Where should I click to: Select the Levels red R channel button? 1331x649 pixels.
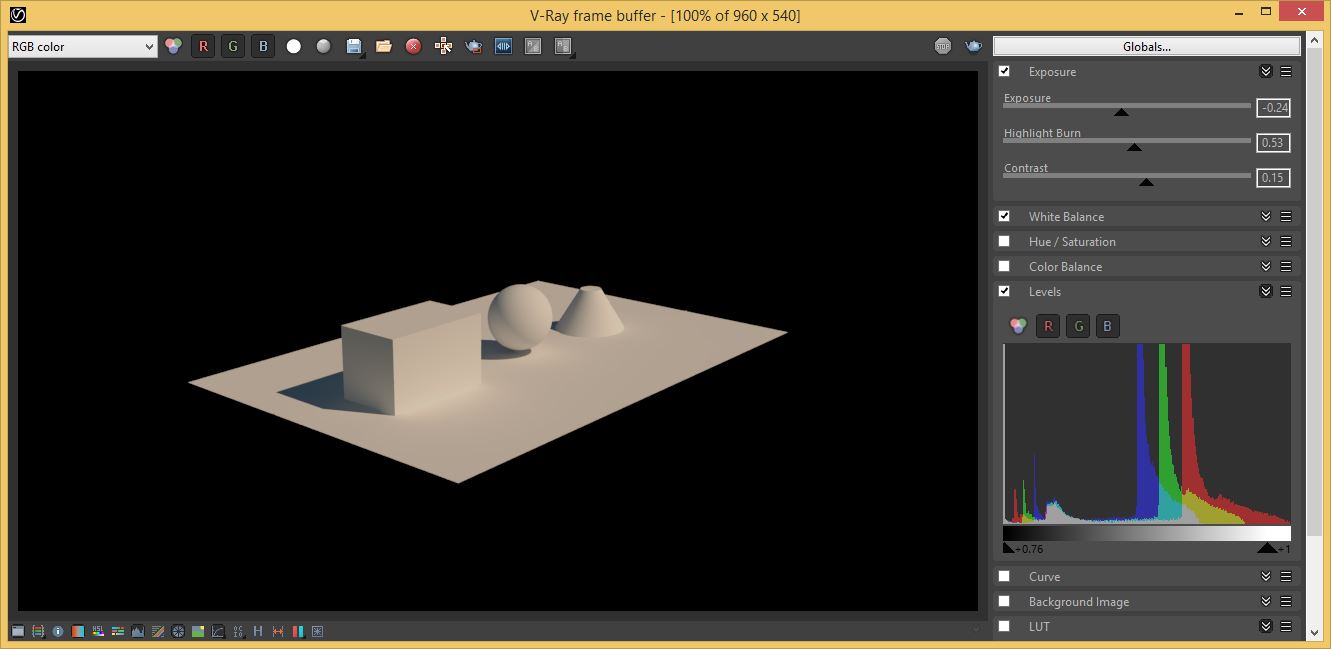point(1048,326)
